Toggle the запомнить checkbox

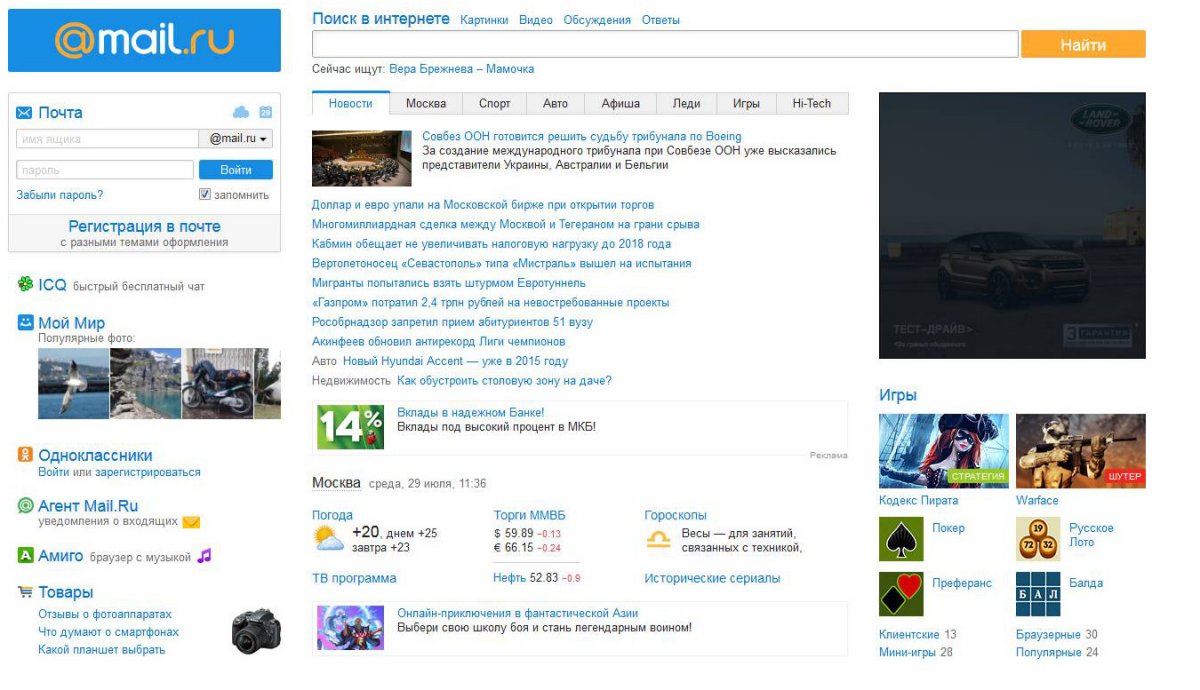click(205, 195)
